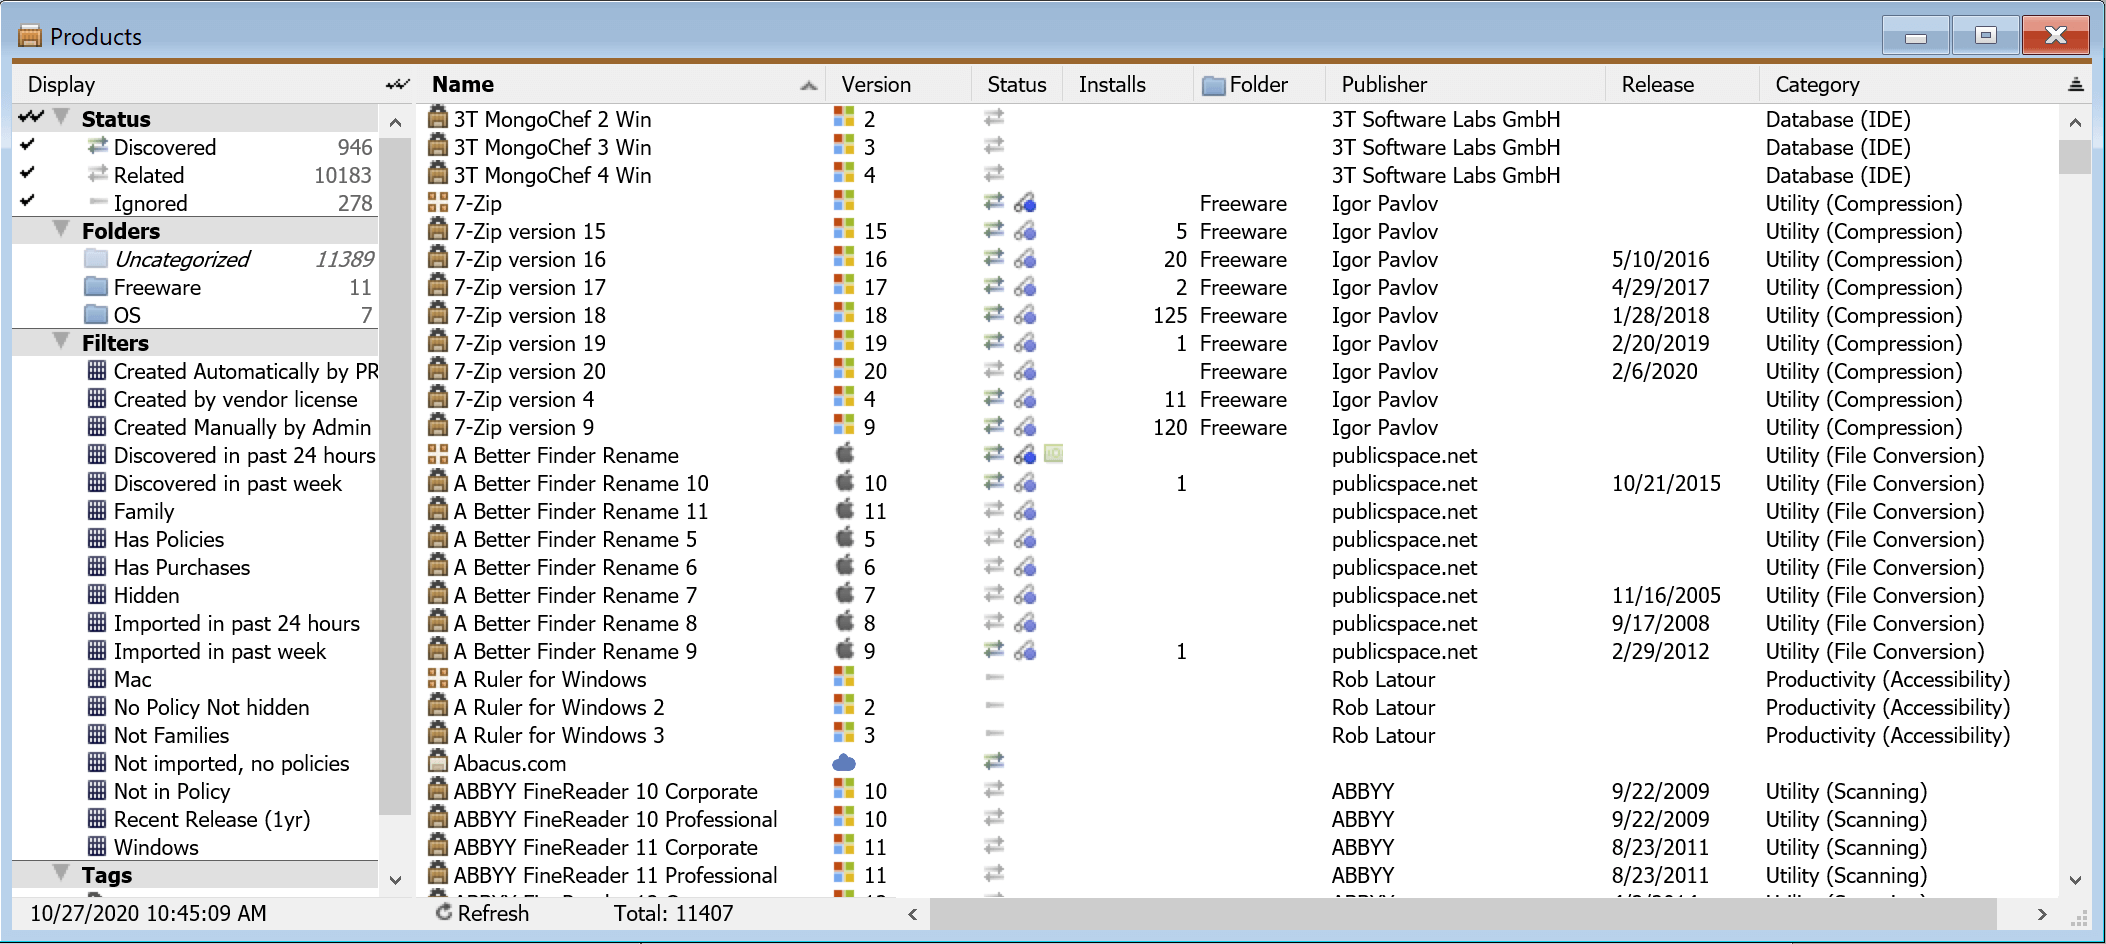Select the Recent Release (1yr) filter
Image resolution: width=2106 pixels, height=944 pixels.
211,819
